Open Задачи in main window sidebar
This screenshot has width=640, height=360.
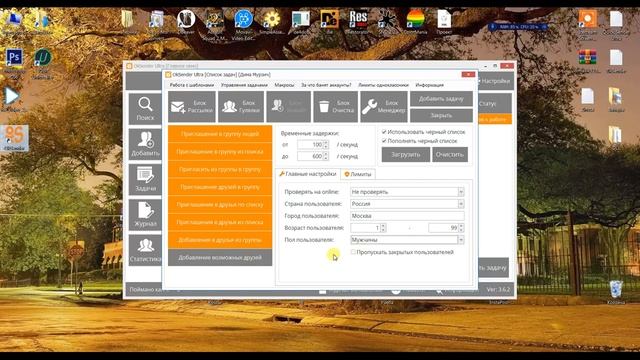pos(145,179)
